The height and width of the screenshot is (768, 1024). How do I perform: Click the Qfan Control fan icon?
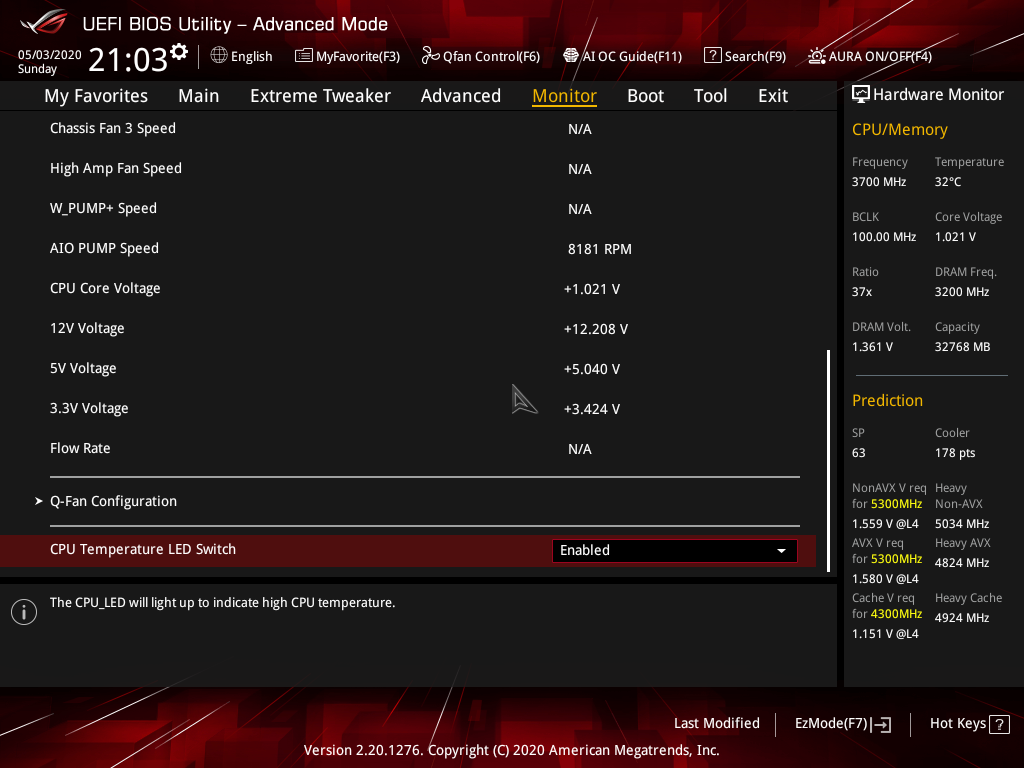[430, 56]
